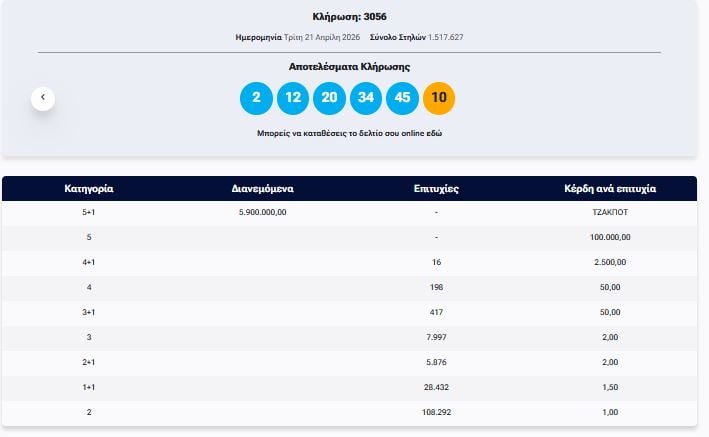Viewport: 709px width, 437px height.
Task: Select the 4+1 category row
Action: point(88,262)
